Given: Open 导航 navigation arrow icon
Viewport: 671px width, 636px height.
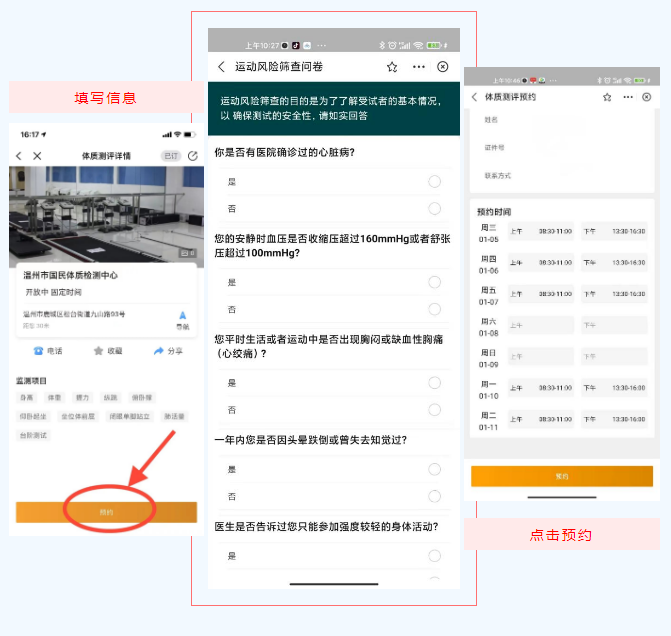Looking at the screenshot, I should 182,316.
